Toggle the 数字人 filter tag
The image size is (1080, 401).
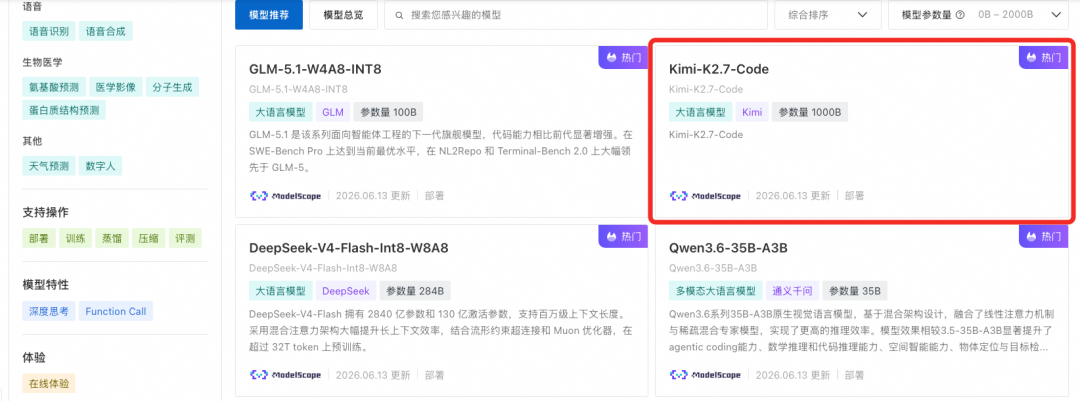101,166
